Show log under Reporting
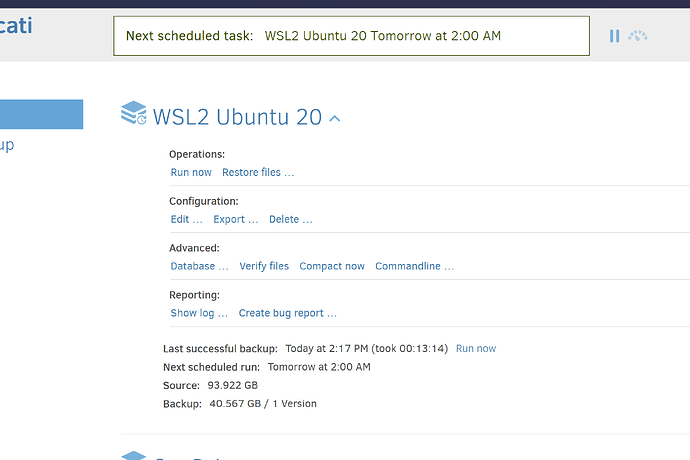 [x=199, y=313]
